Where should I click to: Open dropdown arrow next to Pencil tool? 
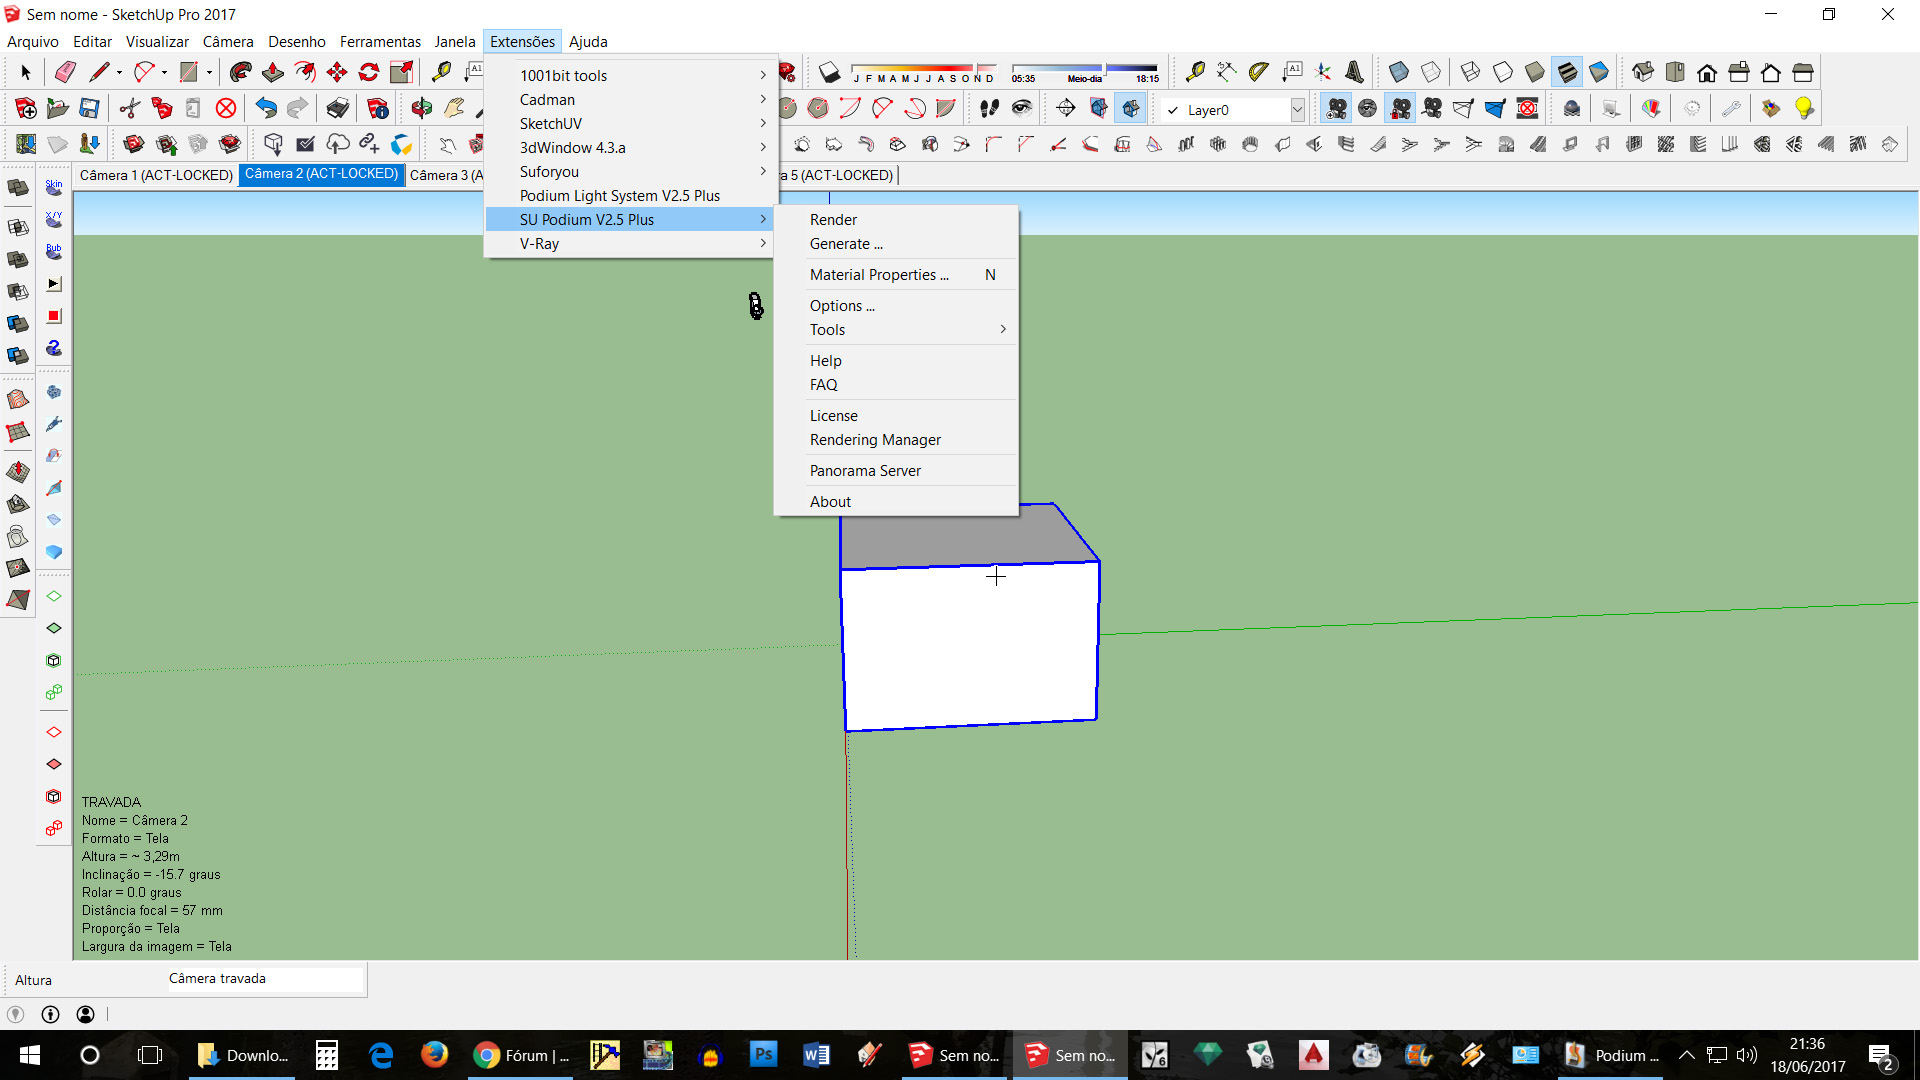coord(119,72)
